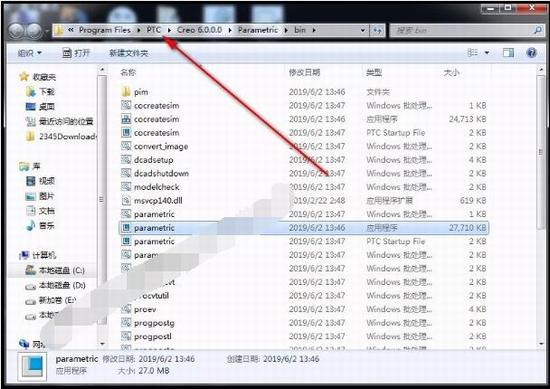Click the 新建文件夹 button
Viewport: 550px width, 389px height.
tap(128, 53)
